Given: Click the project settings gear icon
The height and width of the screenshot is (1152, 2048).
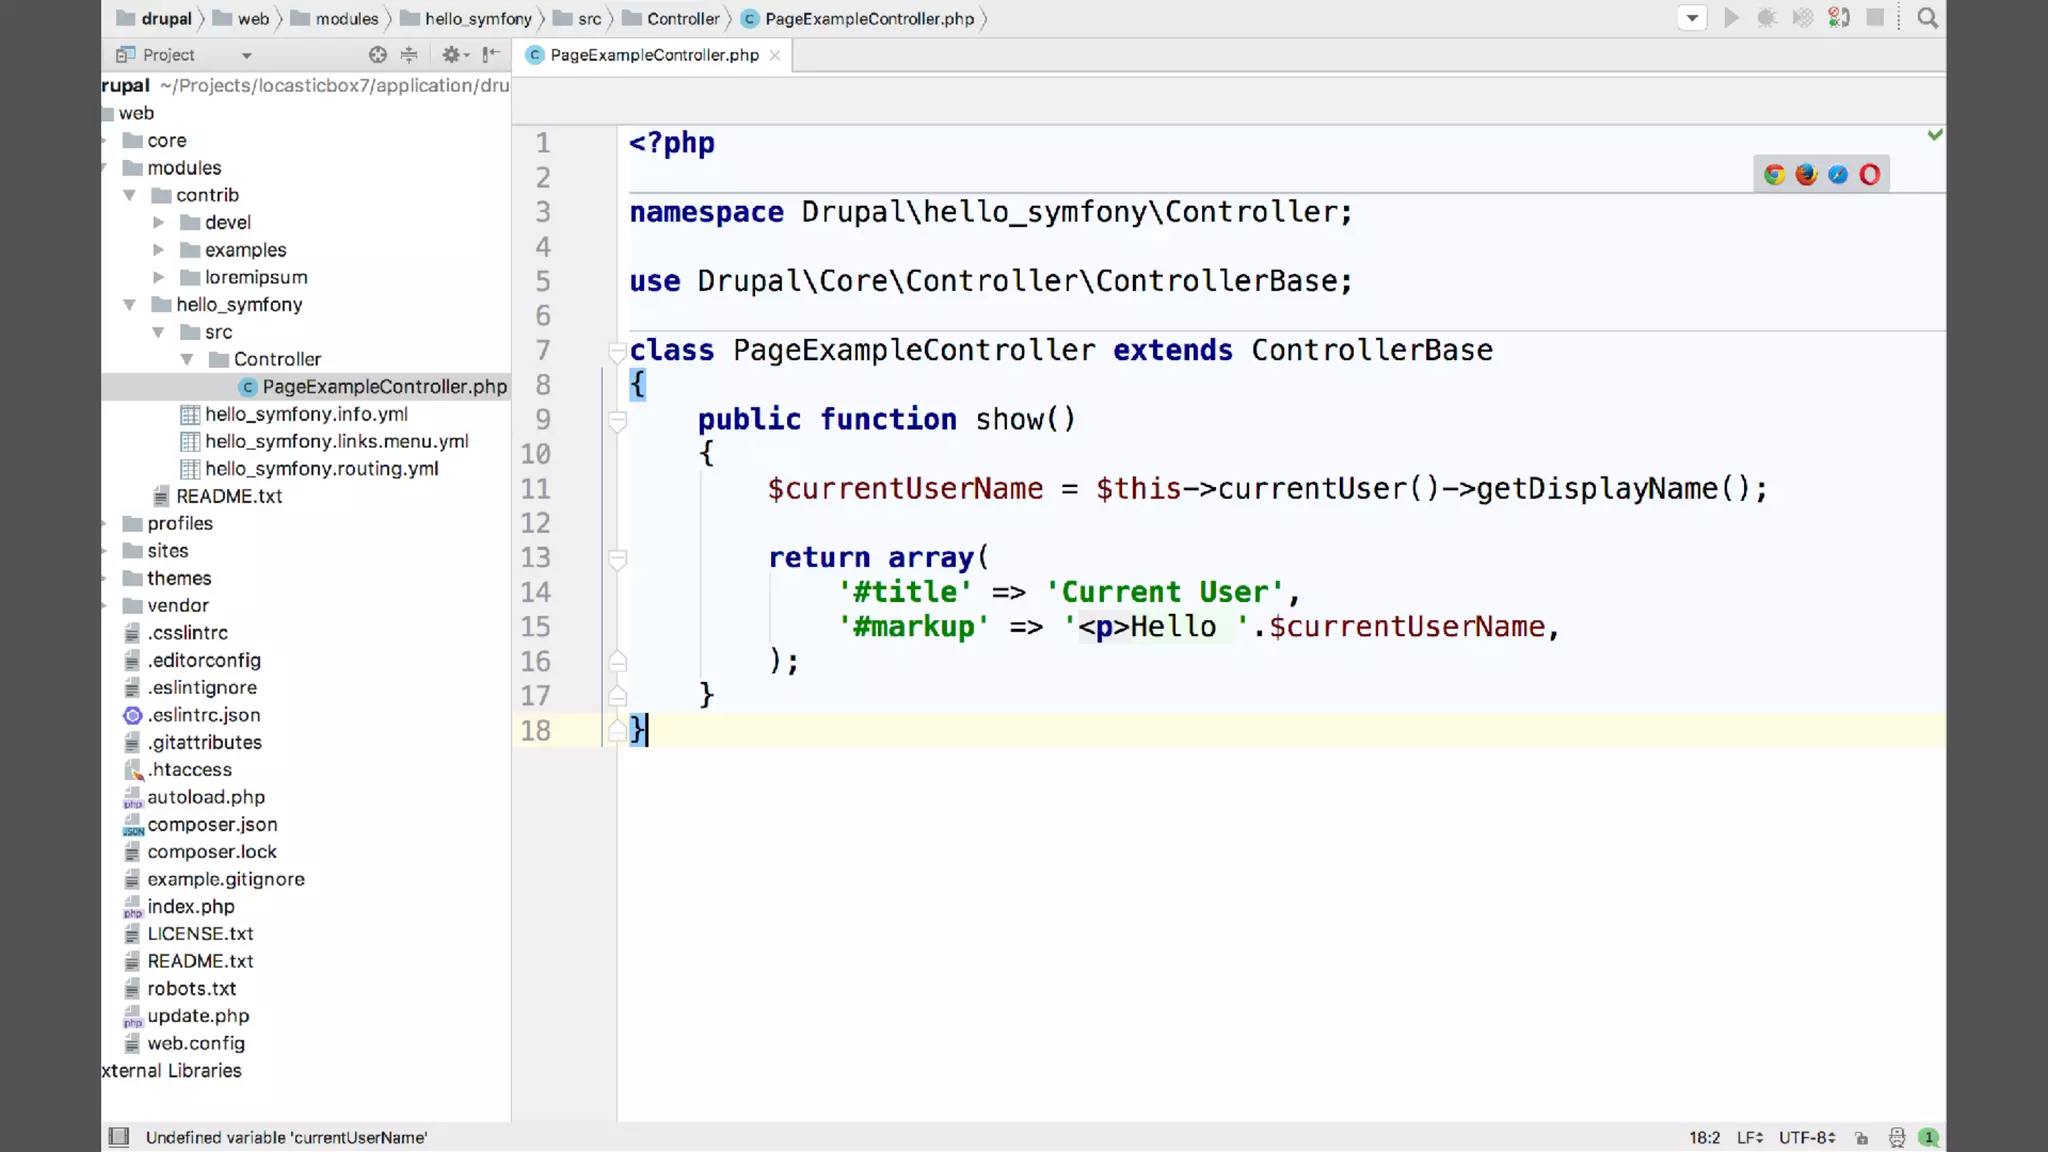Looking at the screenshot, I should [452, 55].
